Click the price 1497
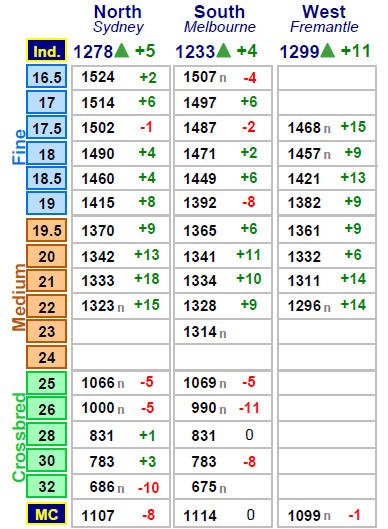Image resolution: width=388 pixels, height=529 pixels. [200, 102]
